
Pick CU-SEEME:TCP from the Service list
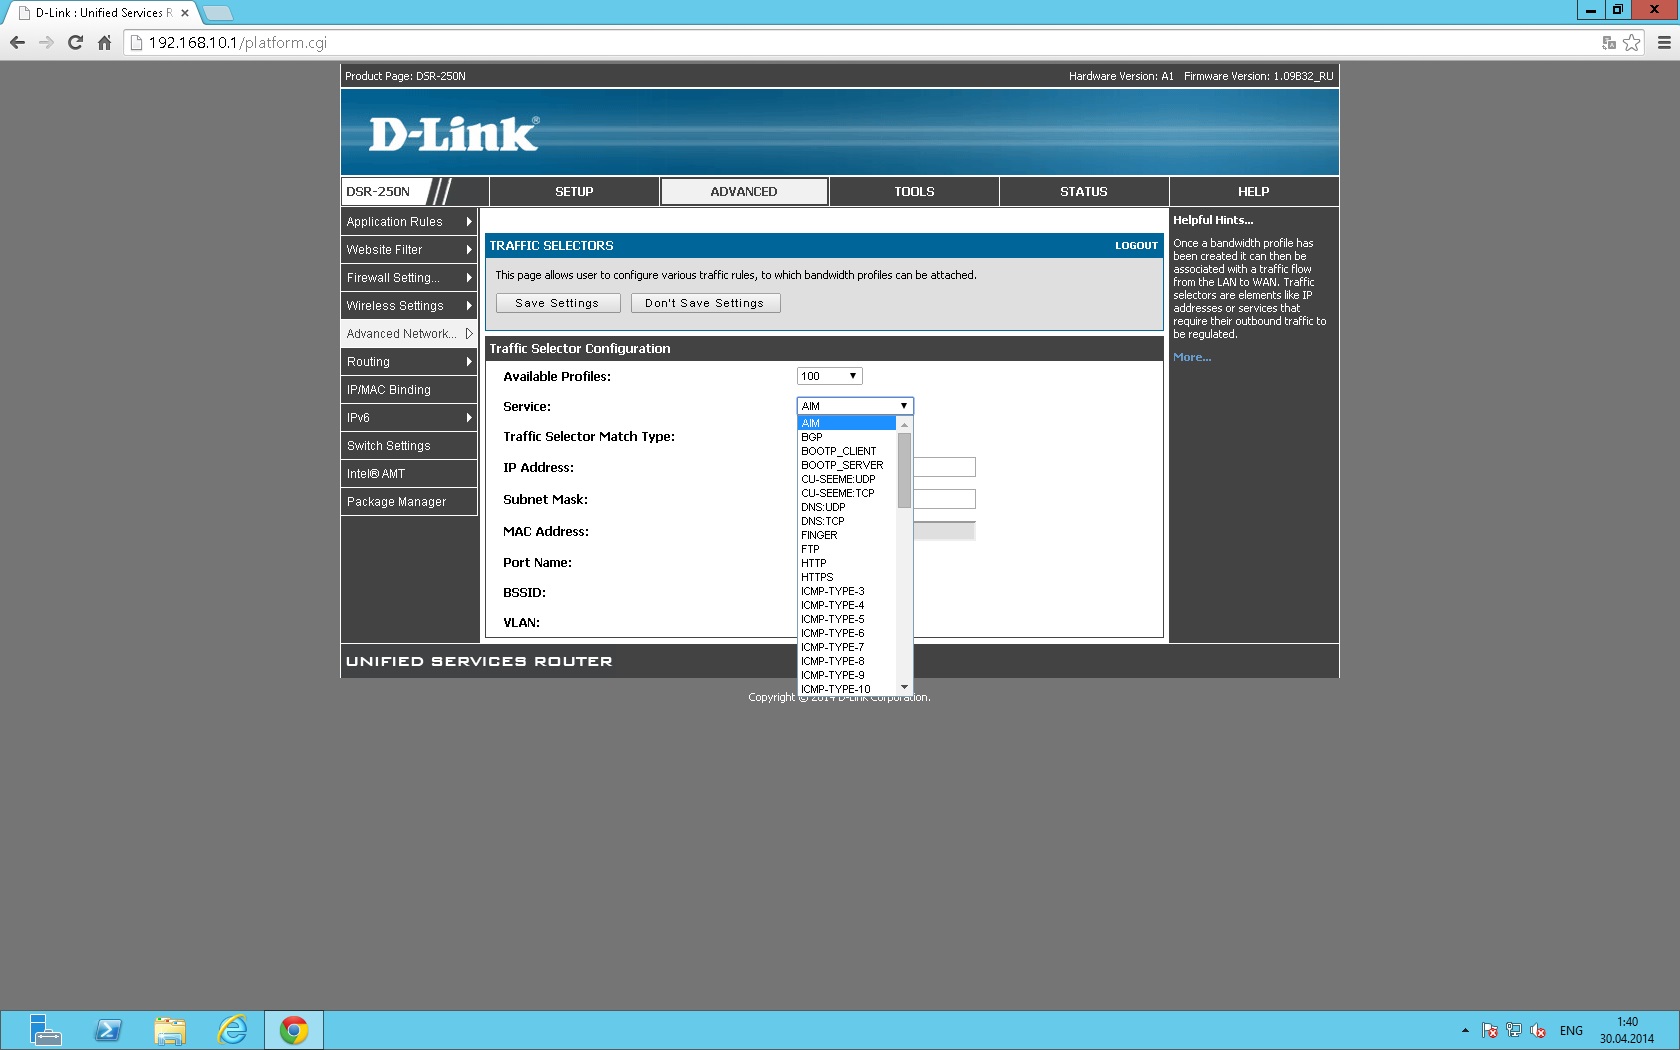pos(847,493)
